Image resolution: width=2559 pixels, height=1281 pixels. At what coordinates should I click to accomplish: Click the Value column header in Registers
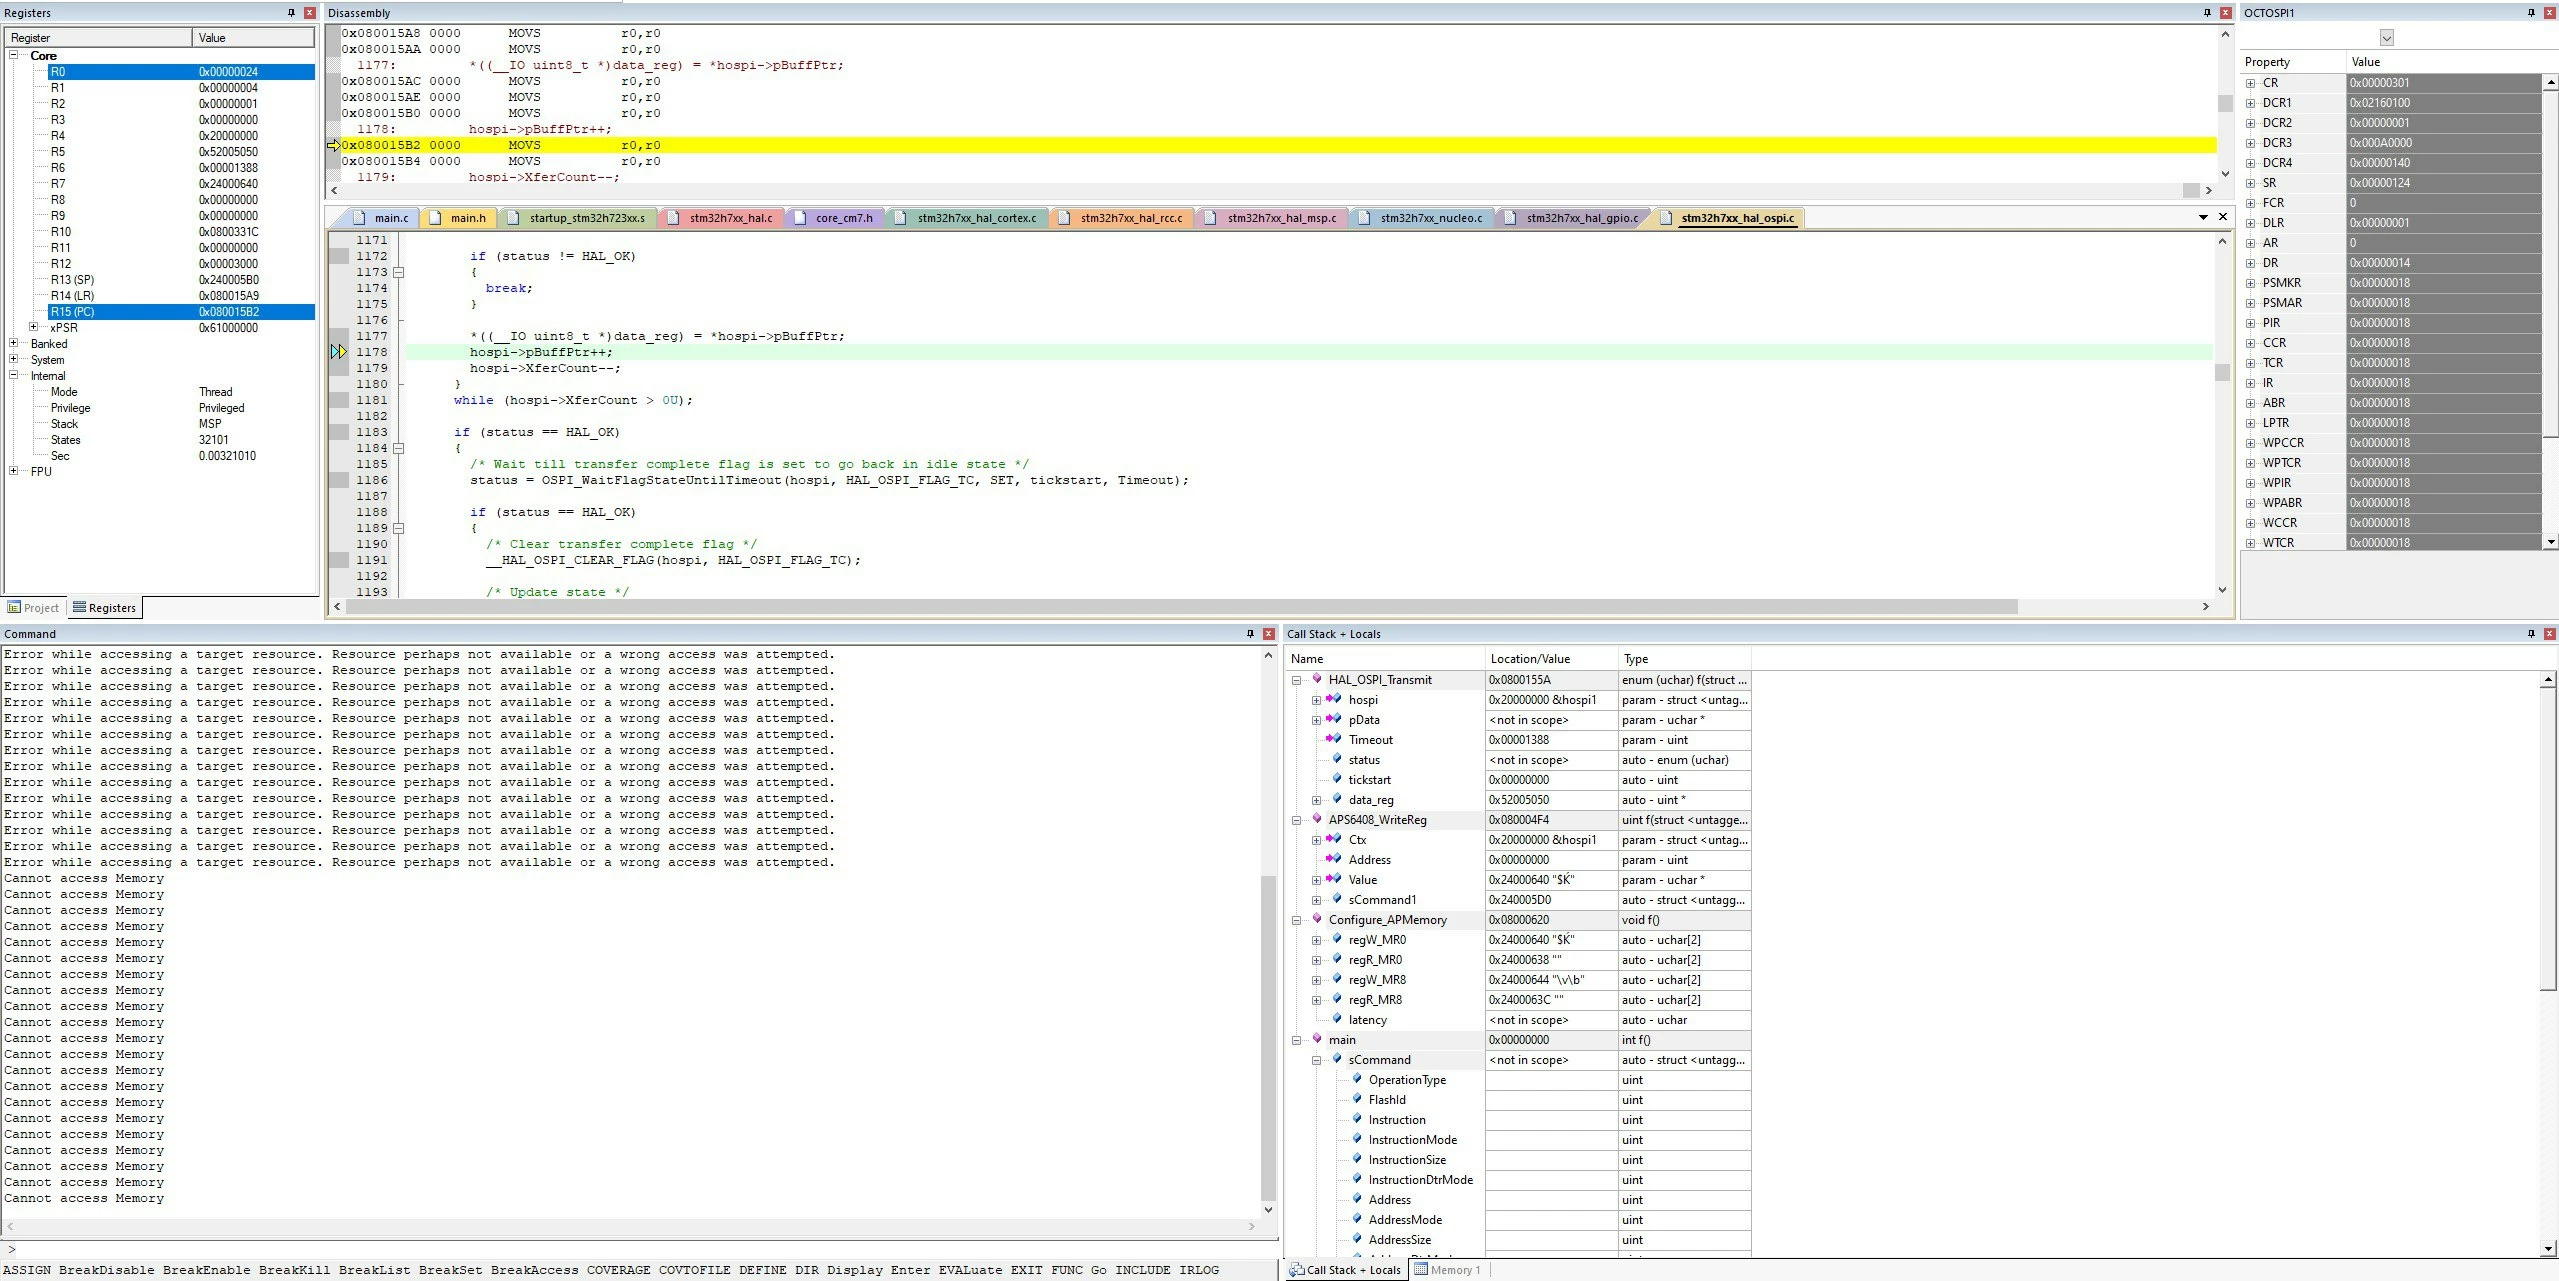point(253,38)
